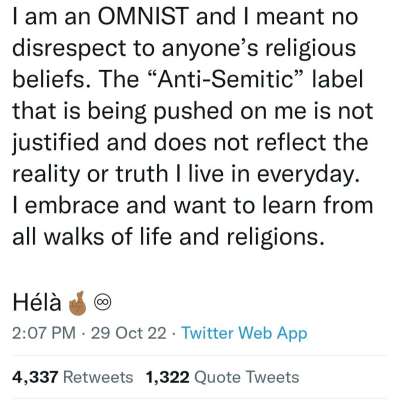The image size is (400, 400).
Task: Click the word "justified" in the tweet
Action: 56,143
